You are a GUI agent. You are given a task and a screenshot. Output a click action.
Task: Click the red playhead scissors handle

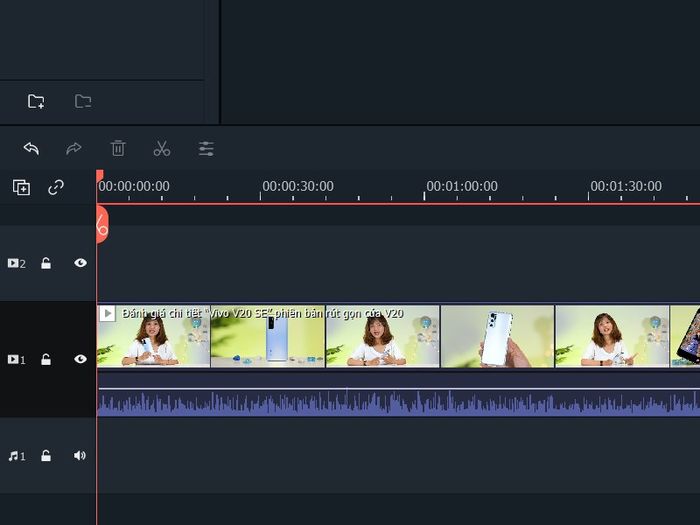point(102,225)
